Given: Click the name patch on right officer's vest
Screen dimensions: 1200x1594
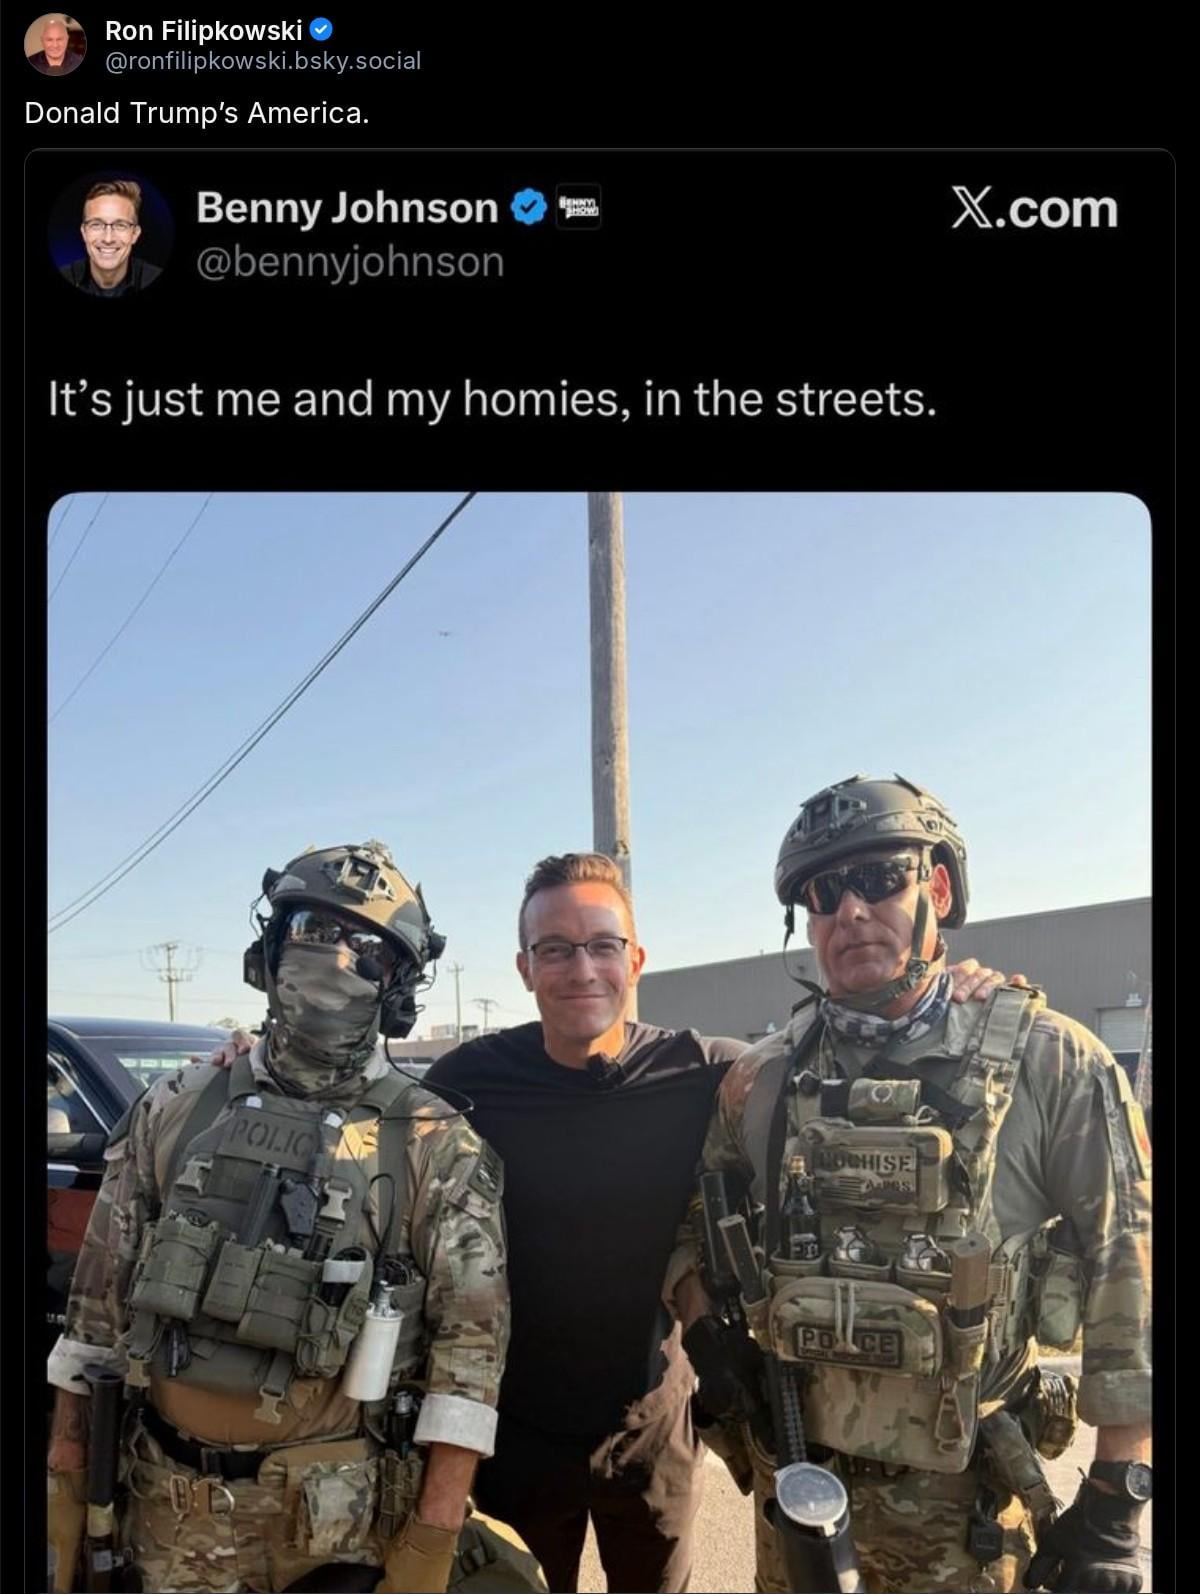Looking at the screenshot, I should (x=866, y=1169).
